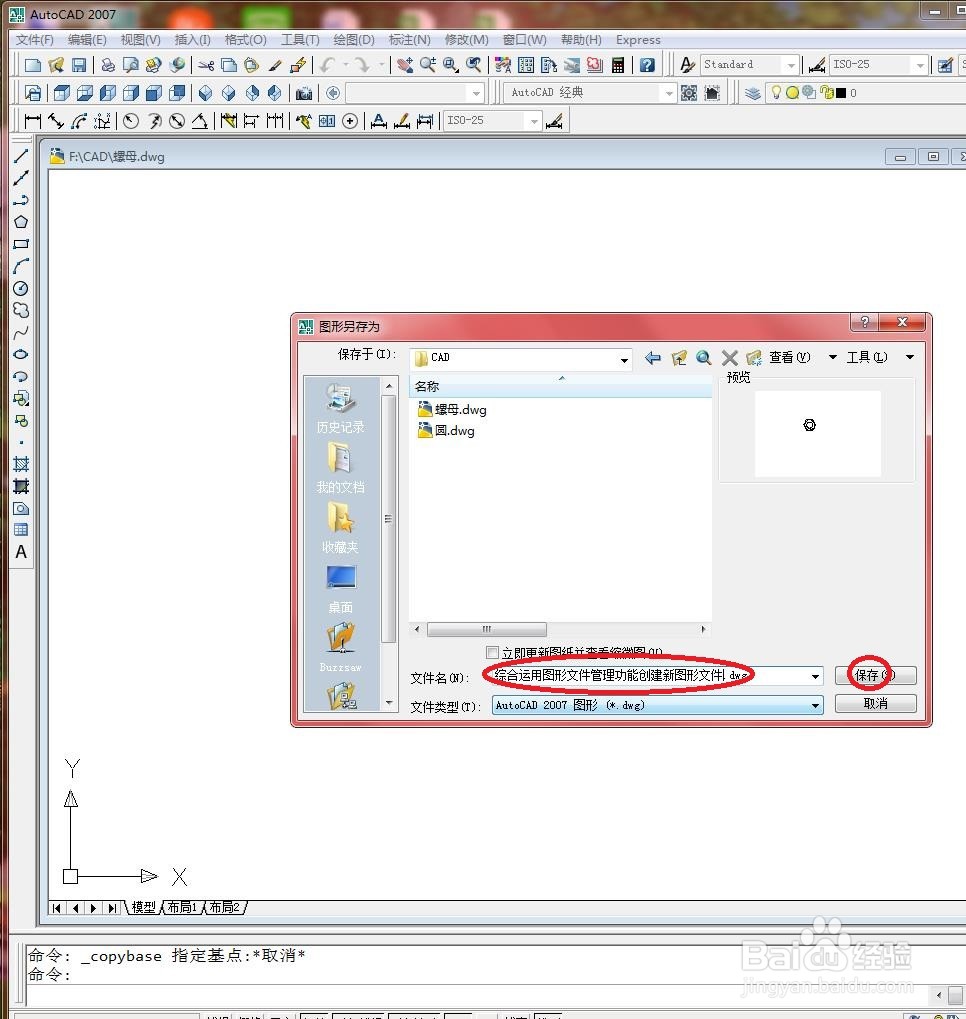This screenshot has width=966, height=1019.
Task: Select the file 圆.dwg in list
Action: (446, 431)
